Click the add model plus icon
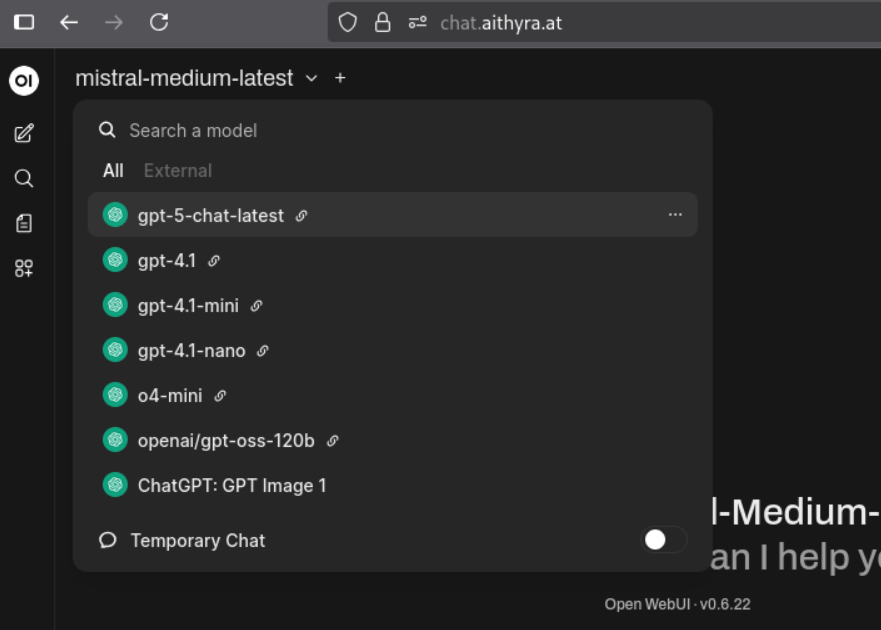Screen dimensions: 881x630 pos(340,78)
